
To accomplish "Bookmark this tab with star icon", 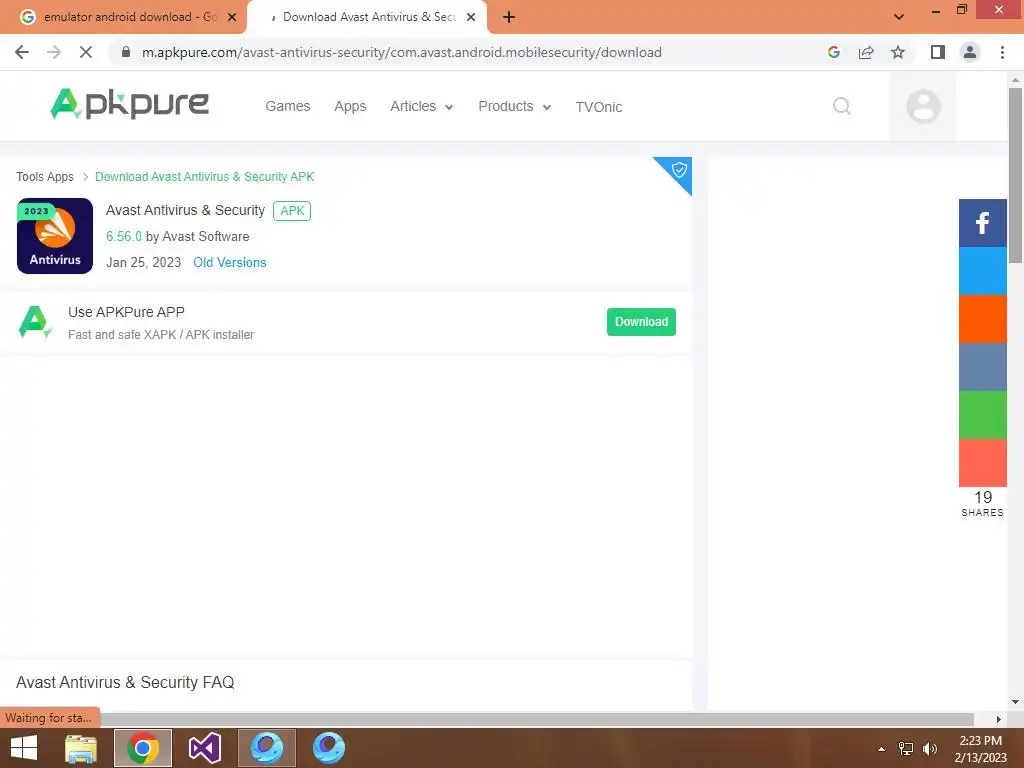I will click(898, 52).
